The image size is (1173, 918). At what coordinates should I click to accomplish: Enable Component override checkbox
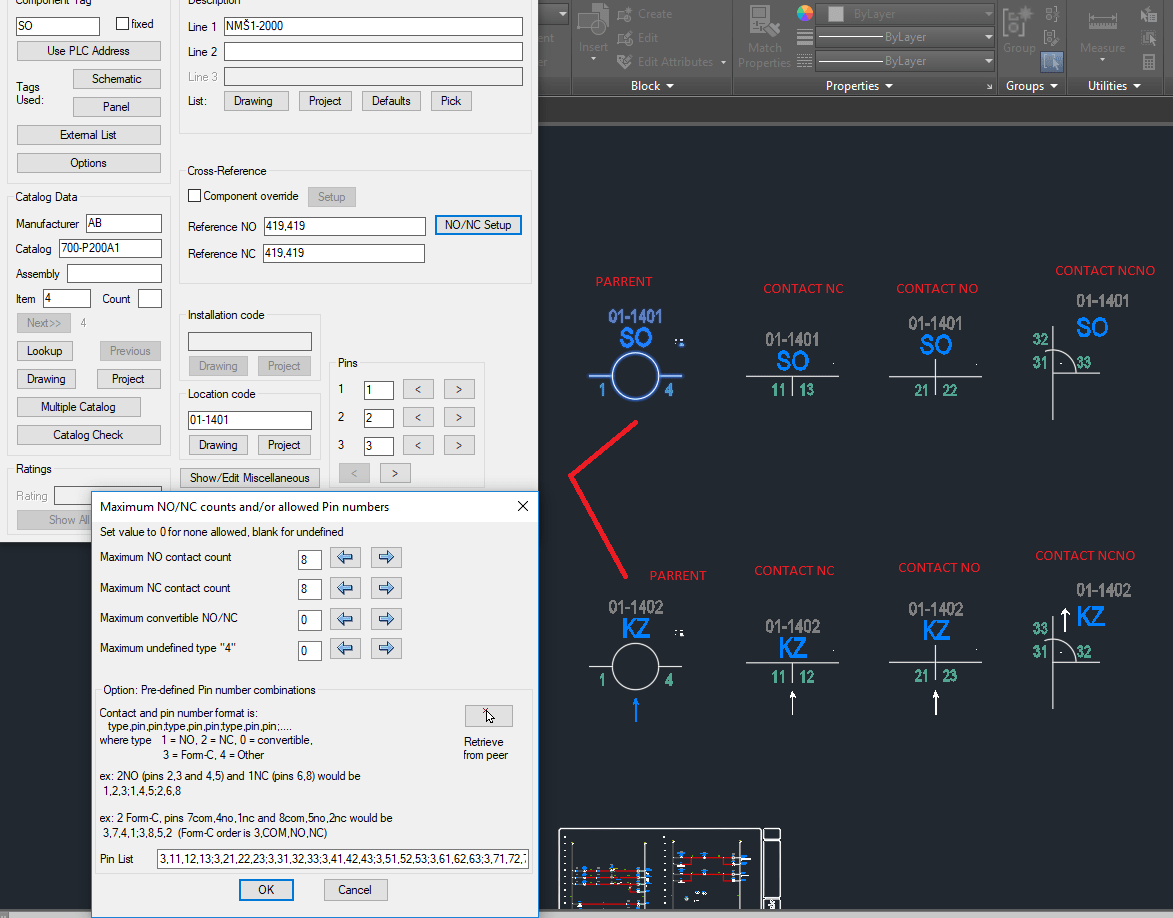click(195, 195)
